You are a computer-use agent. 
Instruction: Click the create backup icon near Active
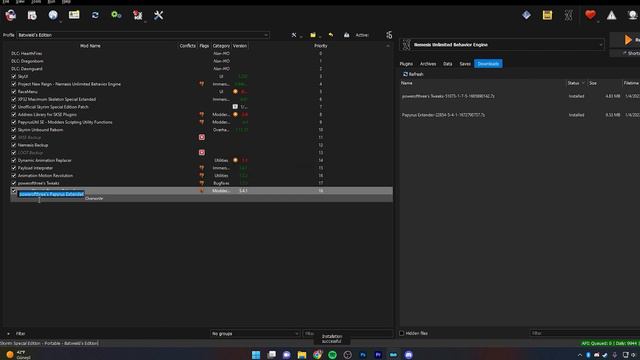coord(346,35)
